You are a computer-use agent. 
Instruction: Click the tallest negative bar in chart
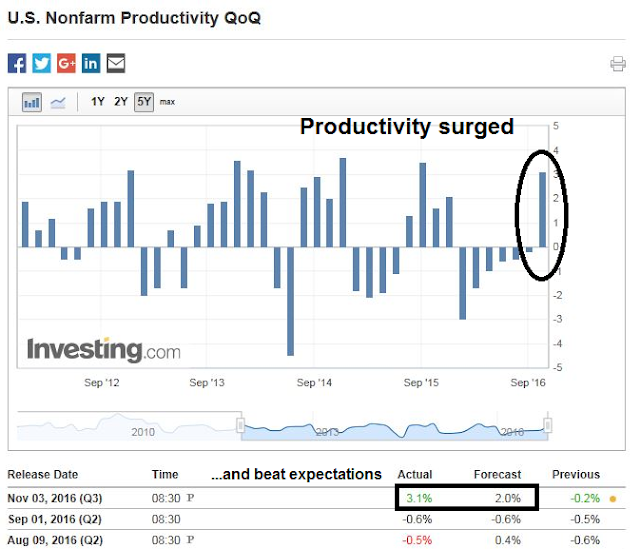coord(290,301)
